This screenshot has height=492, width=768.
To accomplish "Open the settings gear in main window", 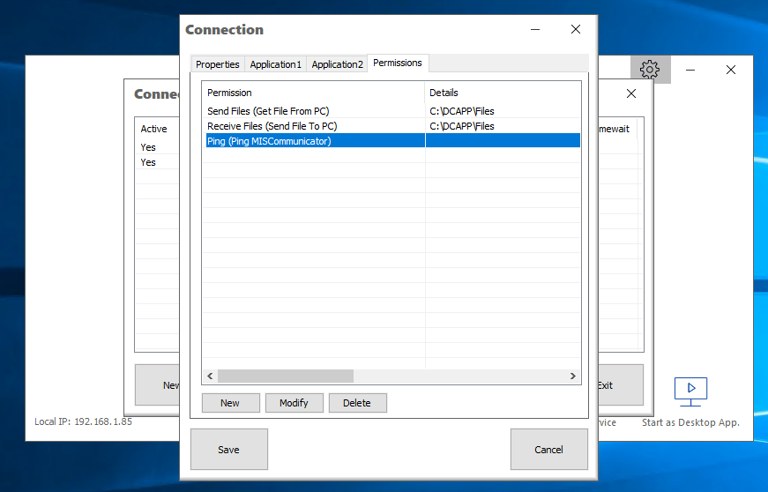I will (649, 70).
